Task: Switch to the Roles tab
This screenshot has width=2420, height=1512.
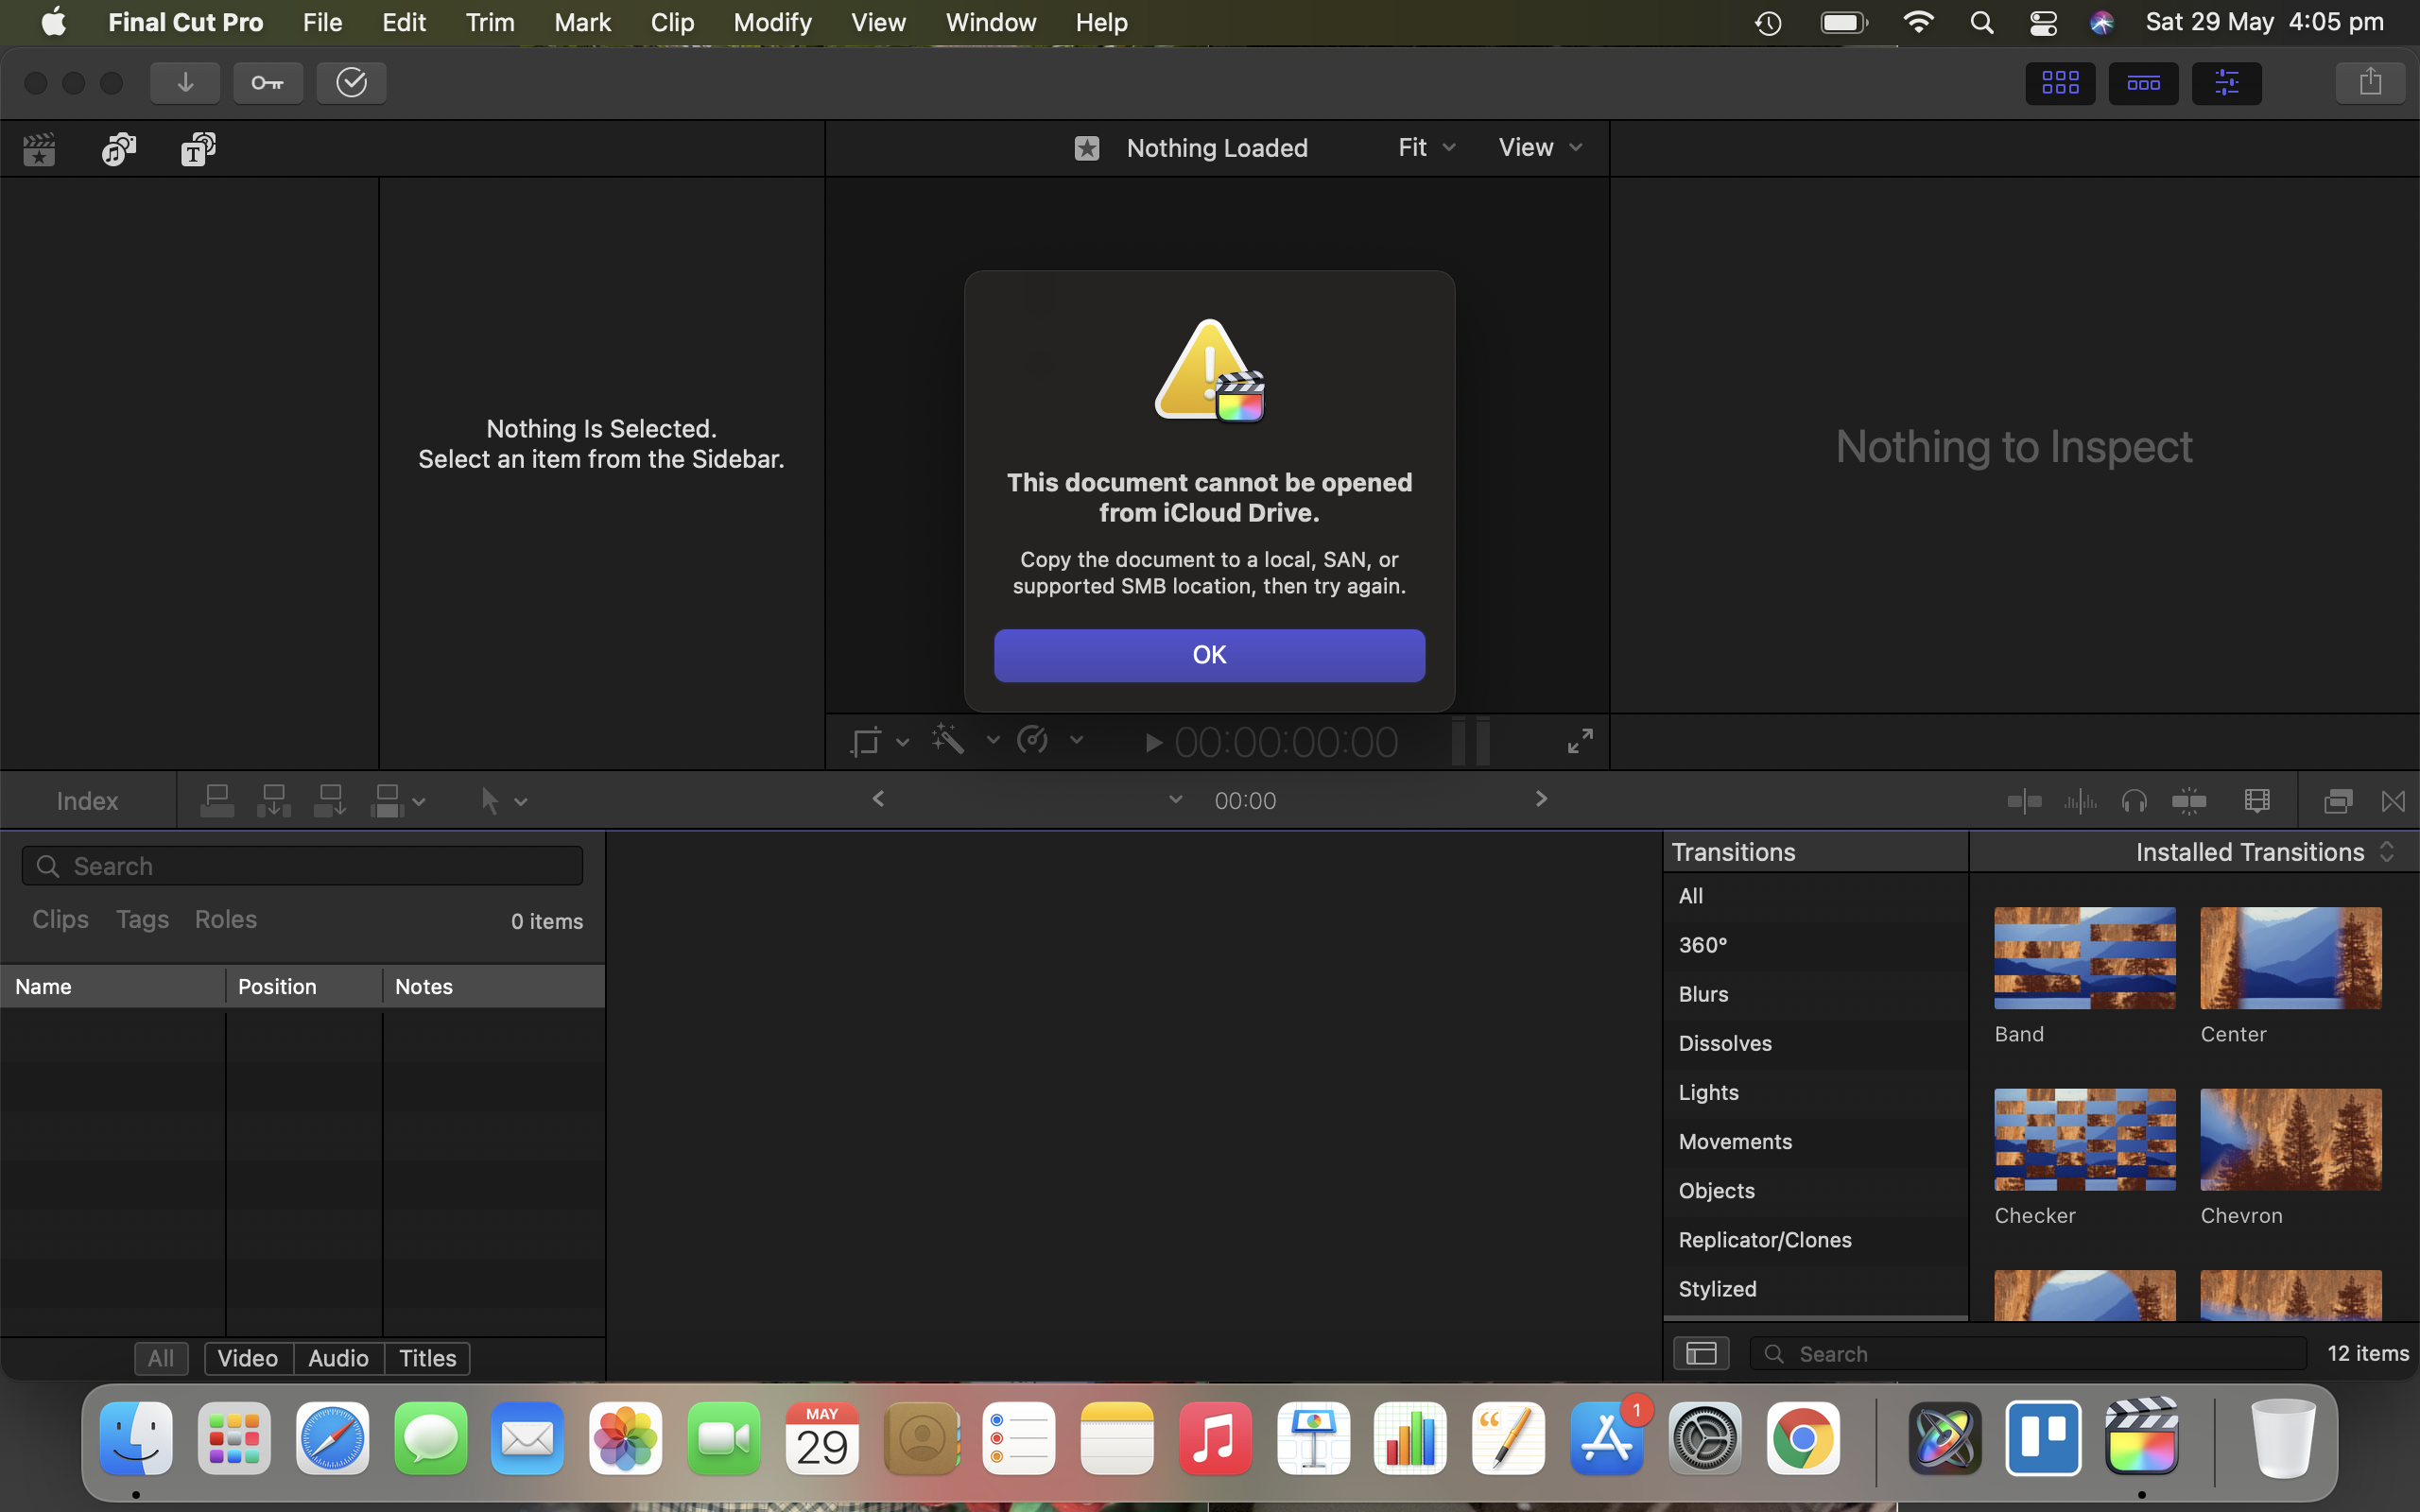Action: (x=225, y=919)
